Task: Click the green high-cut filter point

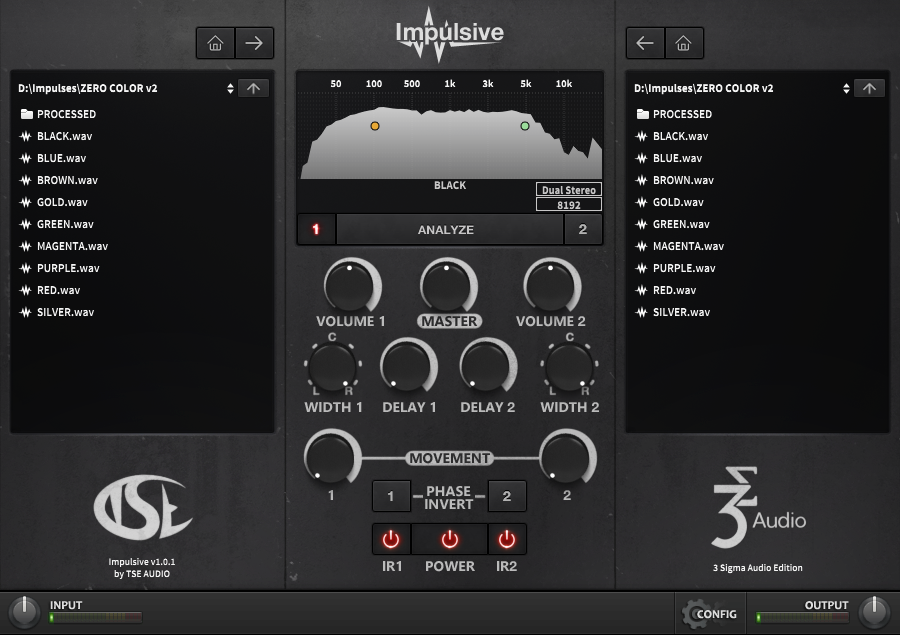Action: click(525, 126)
